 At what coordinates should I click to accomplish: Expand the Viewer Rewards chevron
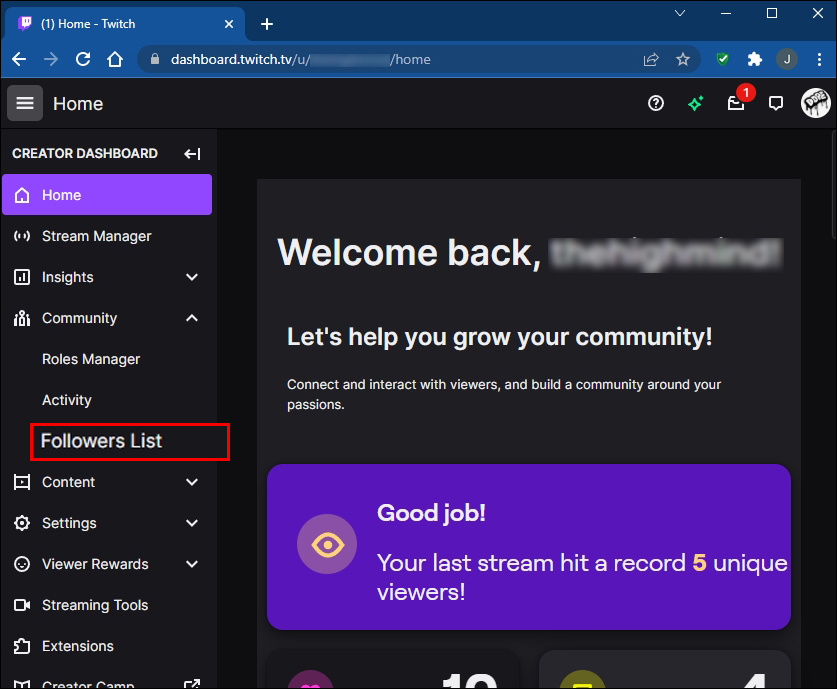(192, 564)
